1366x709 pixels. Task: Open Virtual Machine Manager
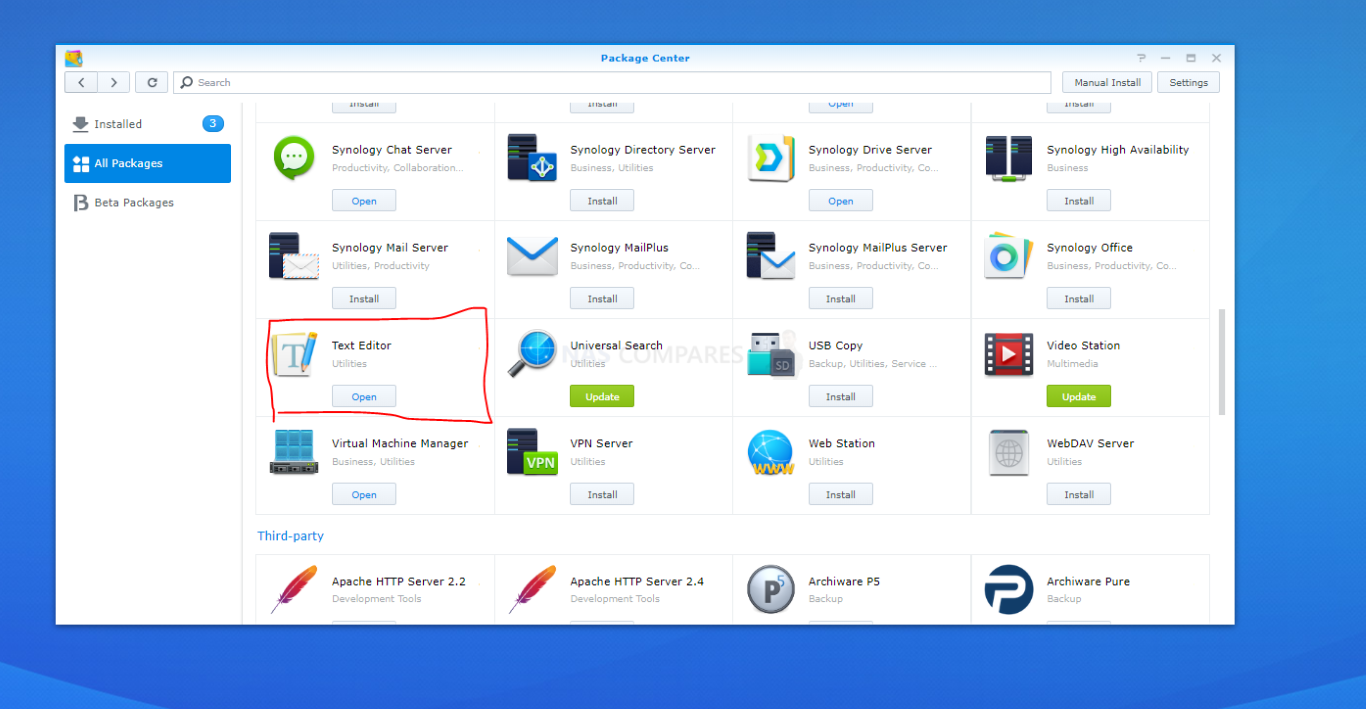click(364, 495)
